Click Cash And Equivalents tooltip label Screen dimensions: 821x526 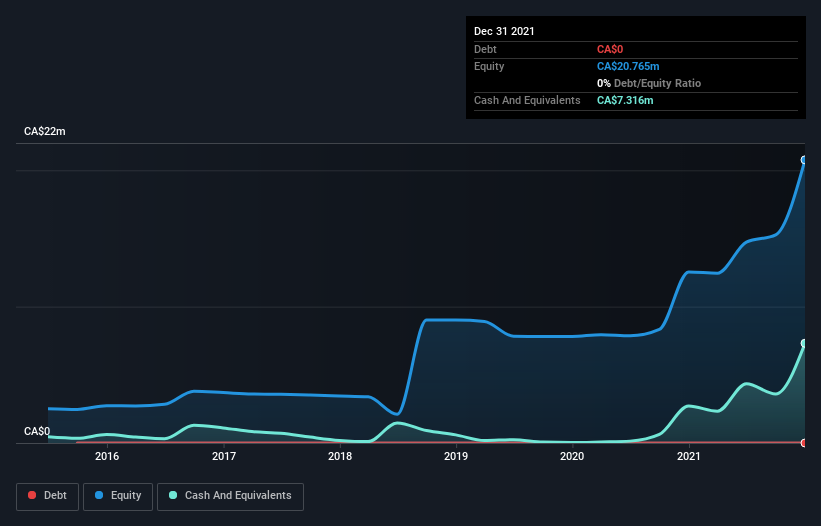point(527,100)
